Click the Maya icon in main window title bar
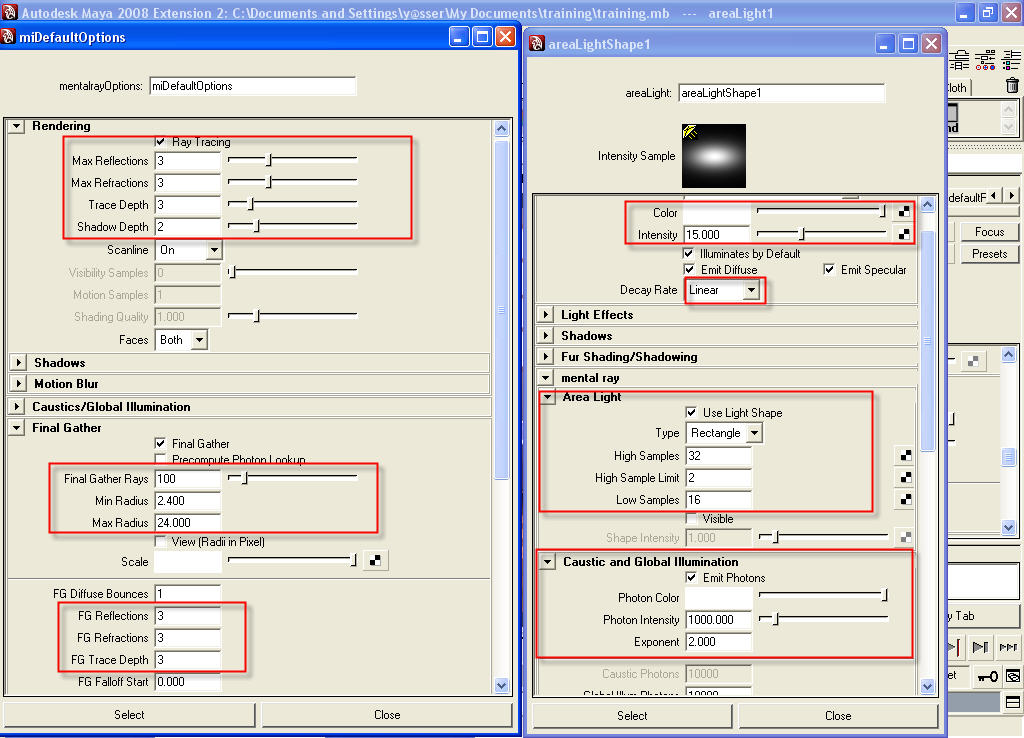This screenshot has width=1024, height=738. 10,11
